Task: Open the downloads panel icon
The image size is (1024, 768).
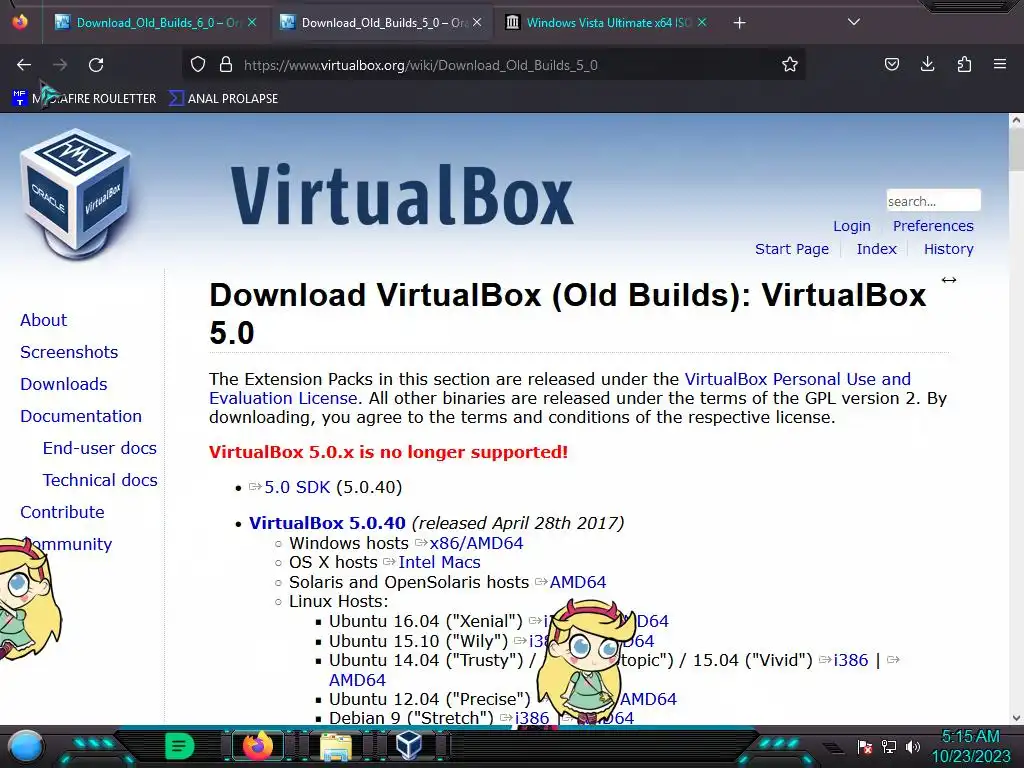Action: (927, 64)
